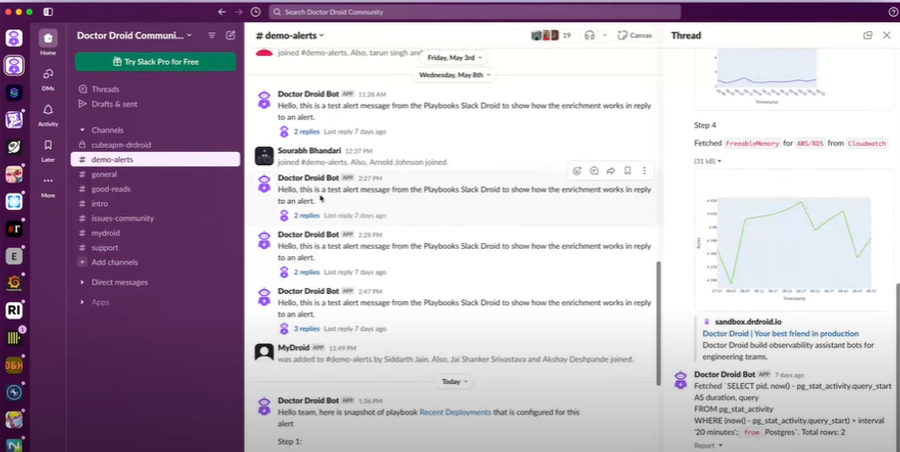Open Threads in the sidebar
The height and width of the screenshot is (452, 900).
105,89
